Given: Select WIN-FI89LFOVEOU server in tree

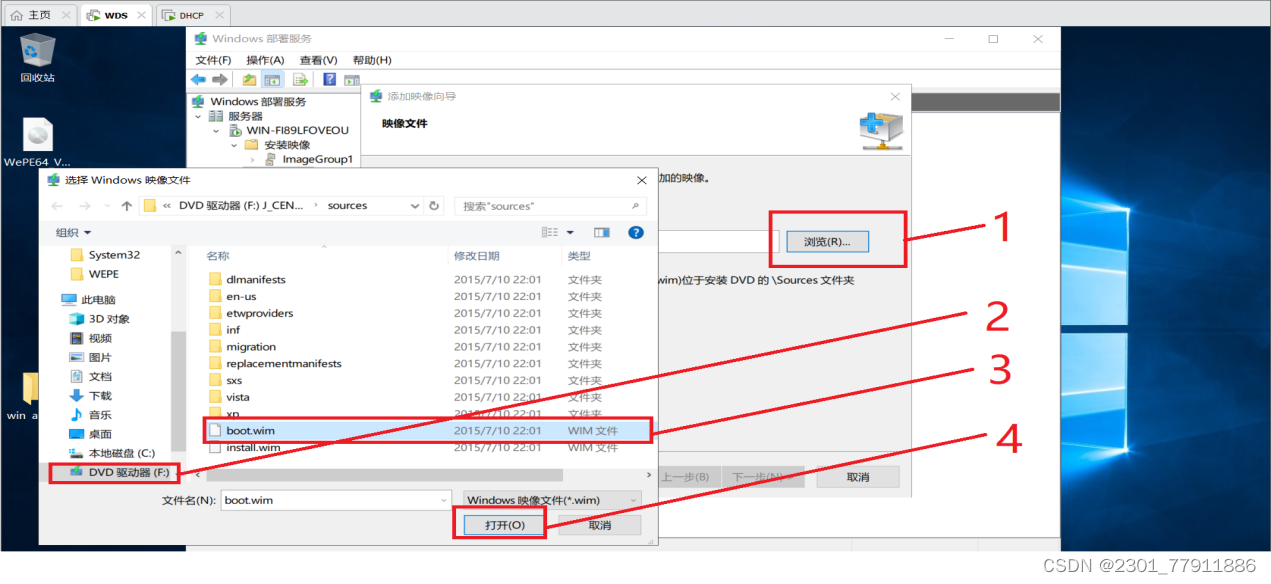Looking at the screenshot, I should pyautogui.click(x=297, y=130).
